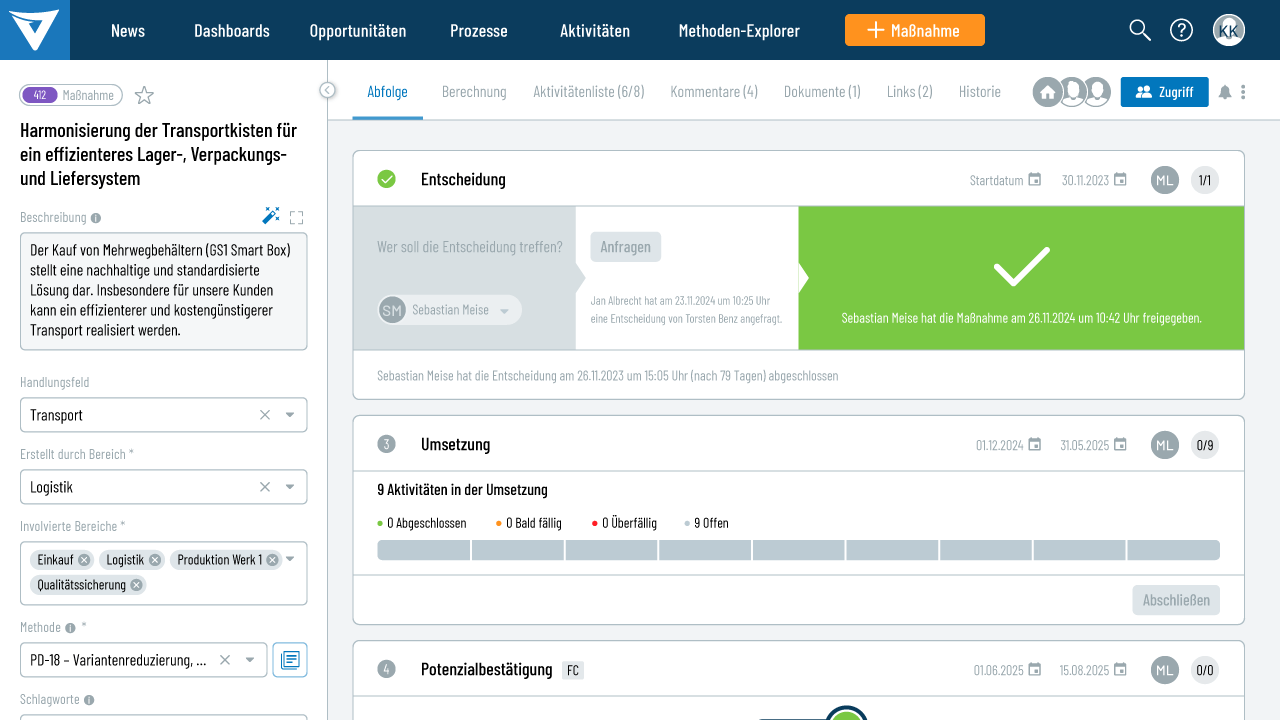The height and width of the screenshot is (720, 1280).
Task: Expand the Methode PD-18 dropdown
Action: pyautogui.click(x=249, y=660)
